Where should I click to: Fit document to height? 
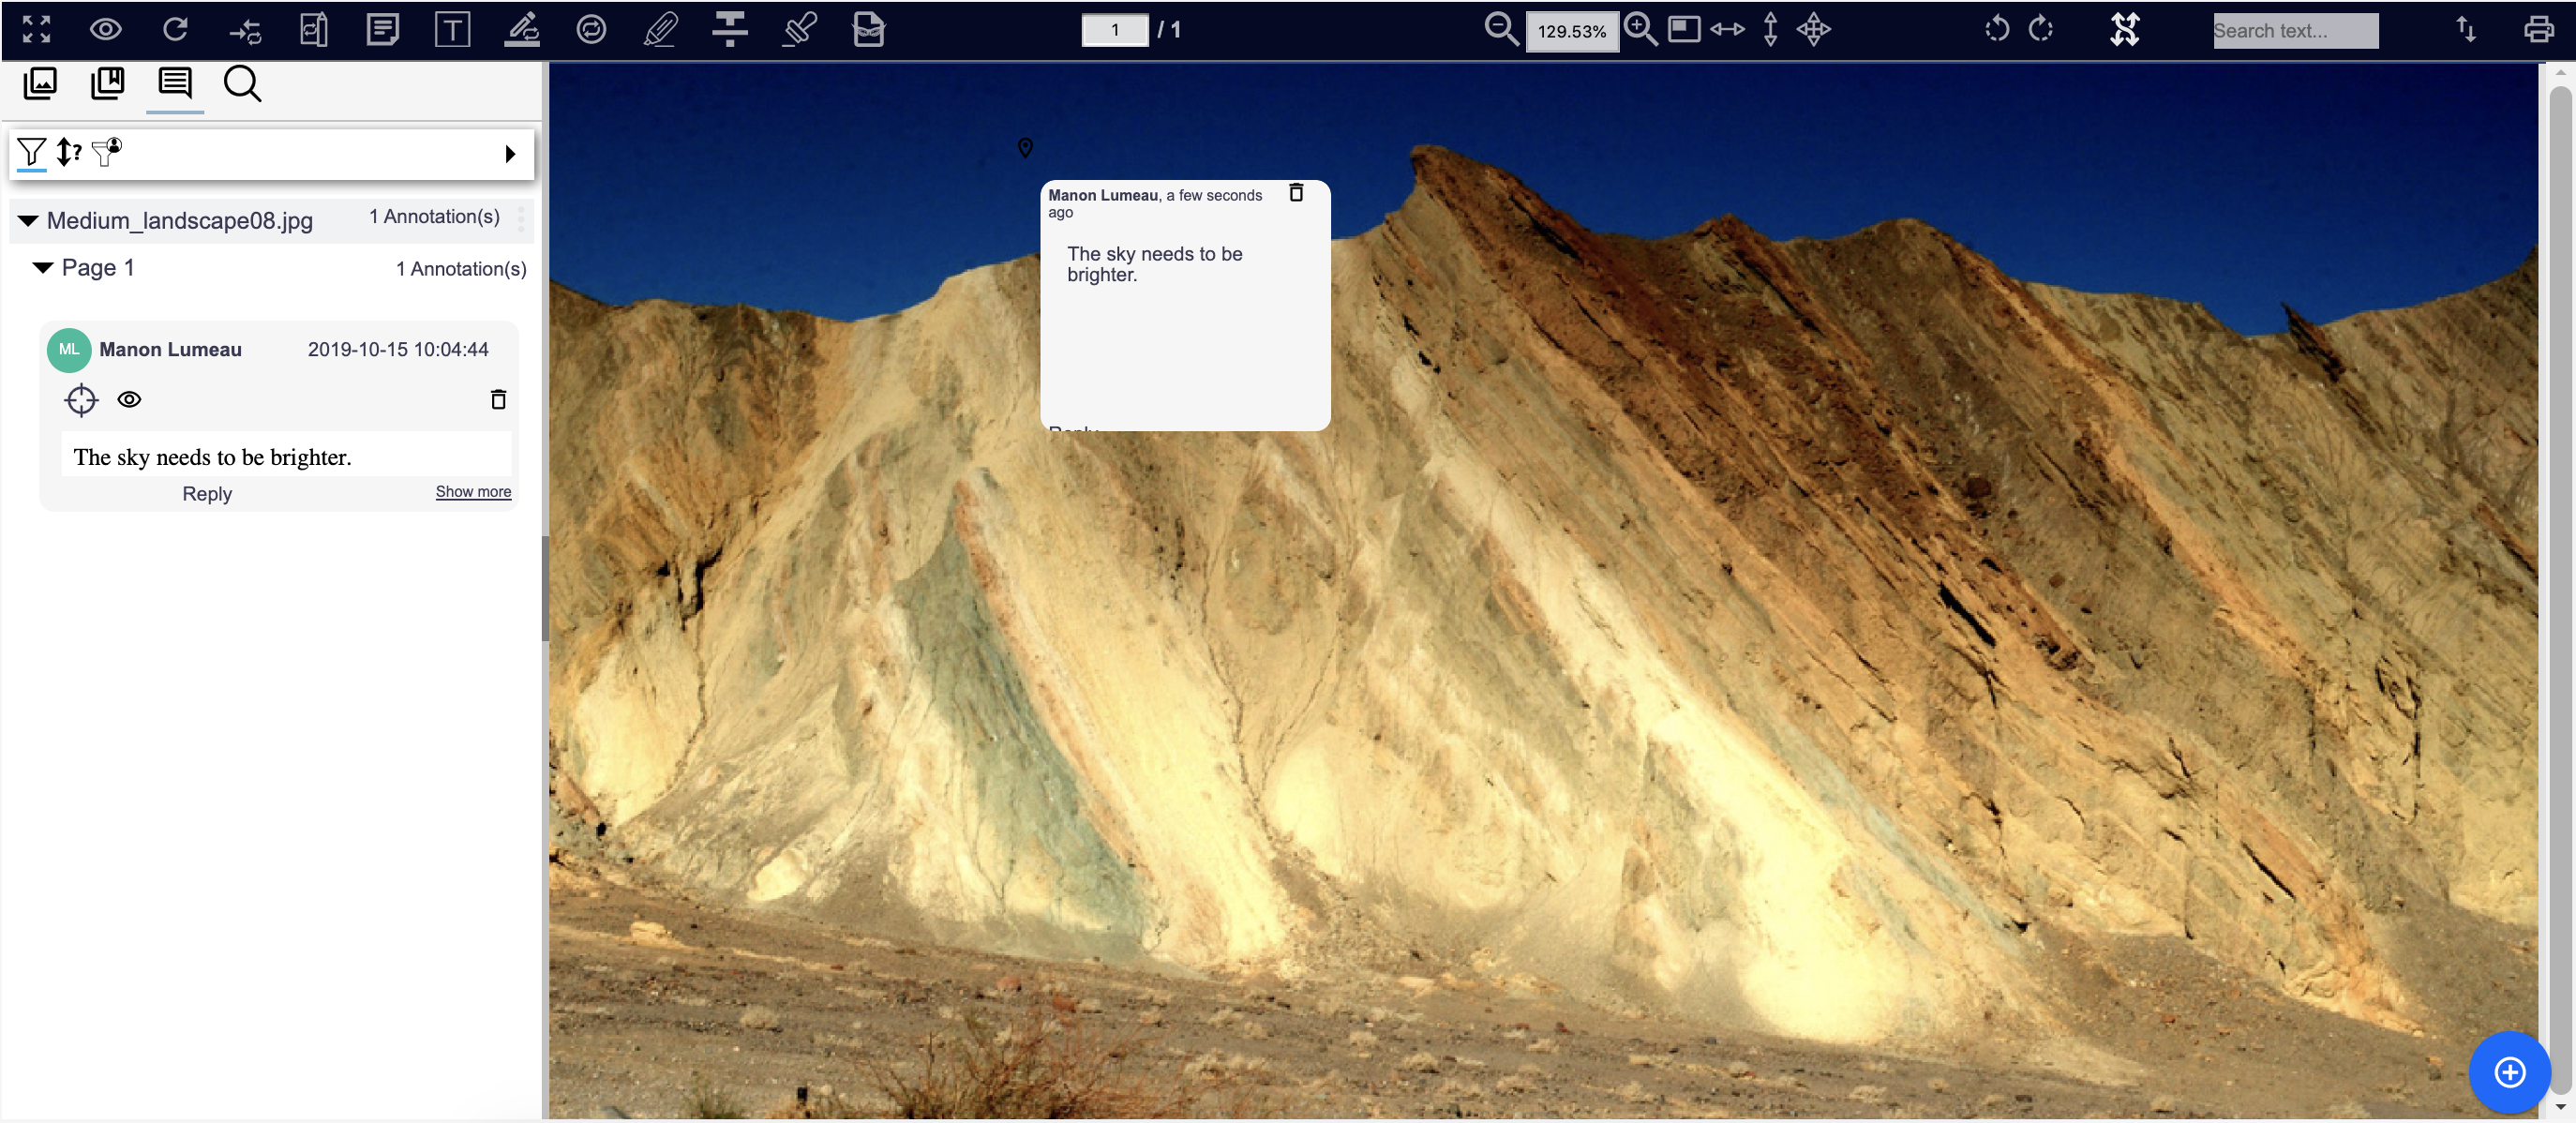click(1770, 30)
